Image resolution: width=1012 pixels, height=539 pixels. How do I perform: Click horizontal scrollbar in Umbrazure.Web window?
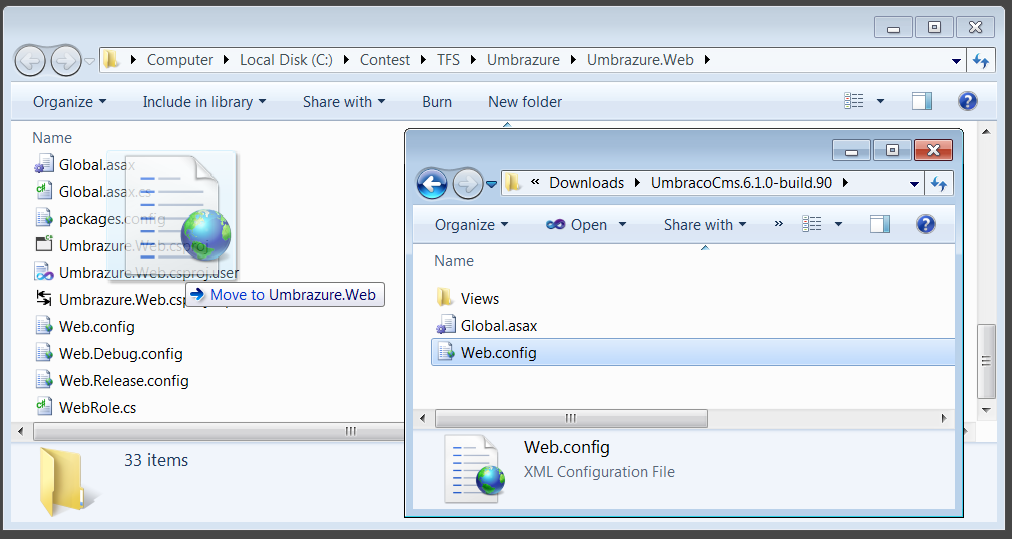tap(218, 431)
